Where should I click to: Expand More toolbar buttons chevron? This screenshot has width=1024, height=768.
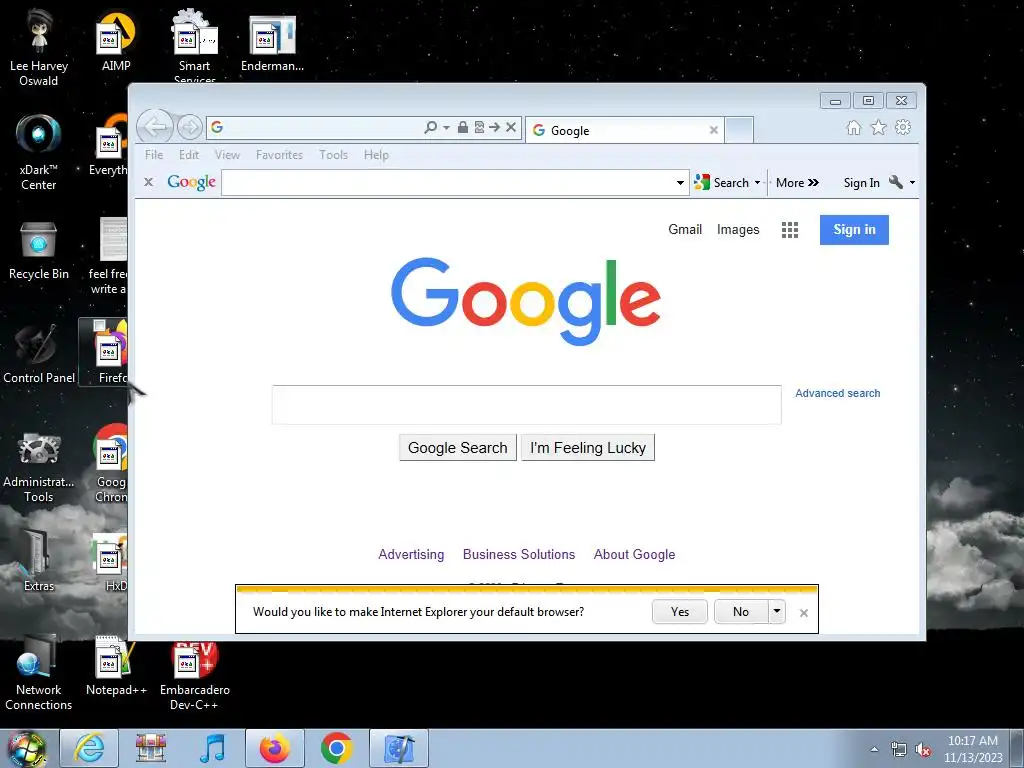pyautogui.click(x=813, y=183)
